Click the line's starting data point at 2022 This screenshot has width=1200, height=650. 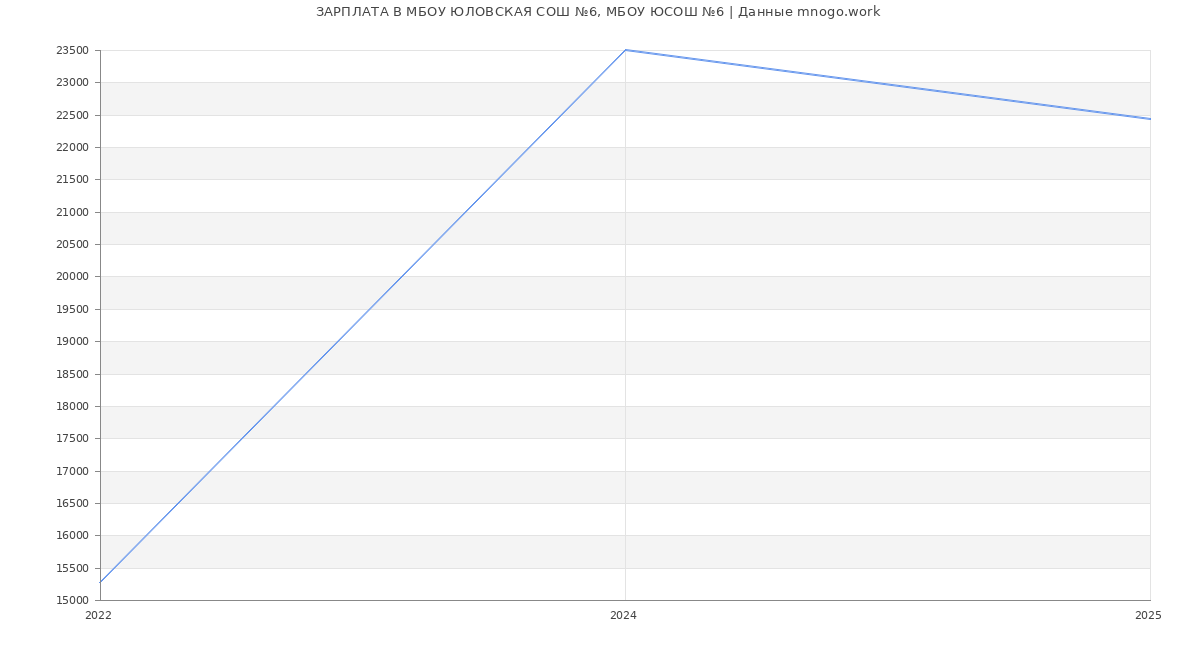pos(100,582)
